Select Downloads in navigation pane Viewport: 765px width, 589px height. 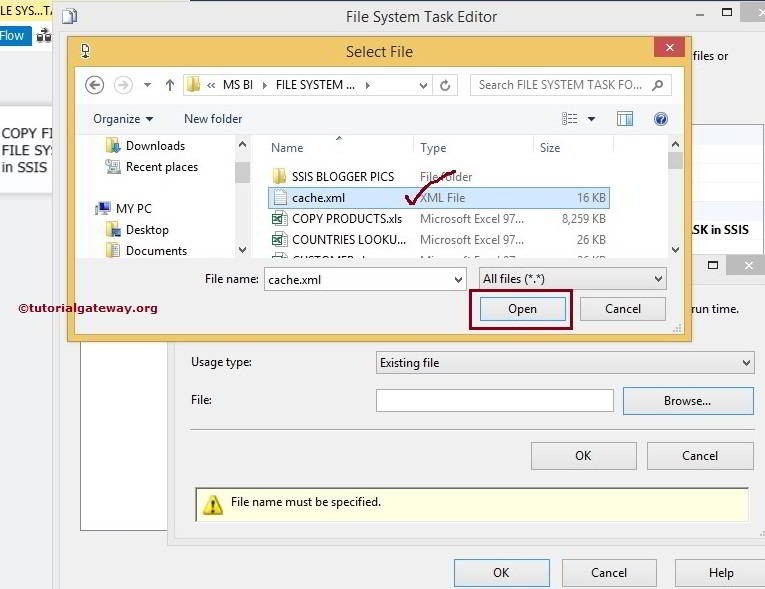pyautogui.click(x=155, y=145)
